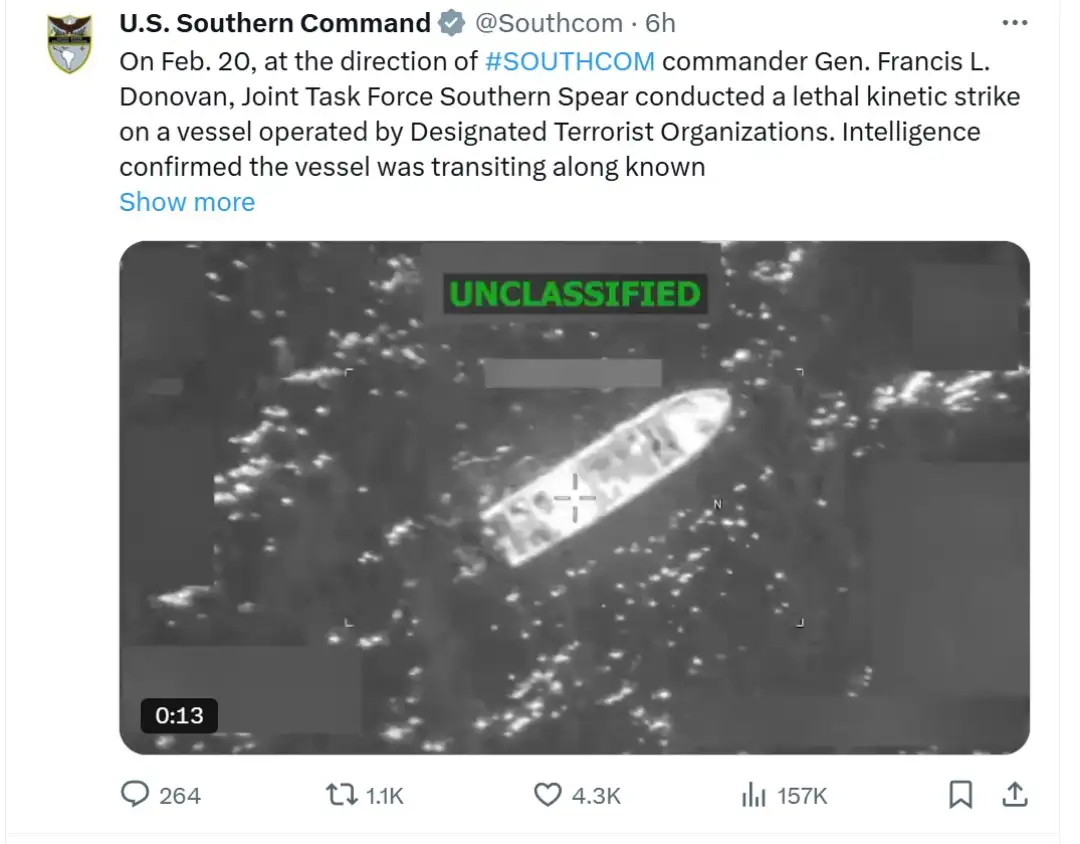
Task: Bookmark this post
Action: click(x=960, y=795)
